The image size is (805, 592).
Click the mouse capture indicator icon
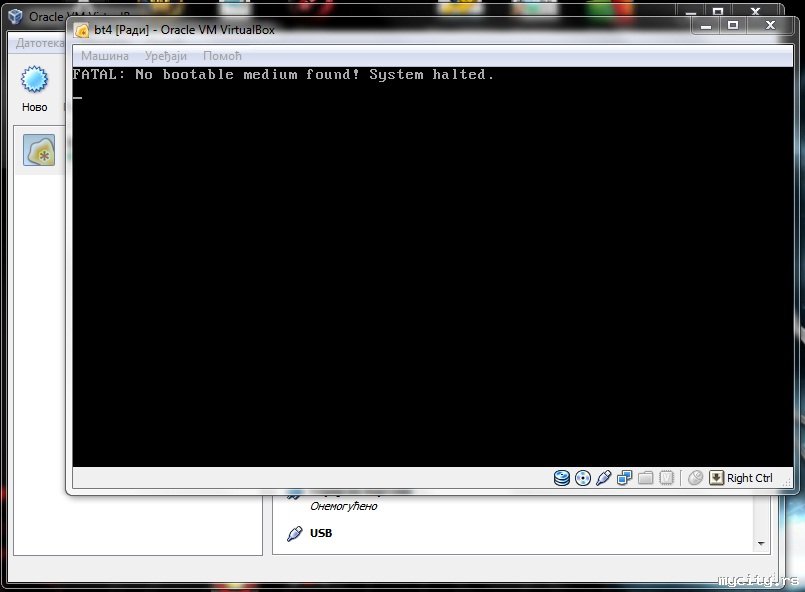695,478
